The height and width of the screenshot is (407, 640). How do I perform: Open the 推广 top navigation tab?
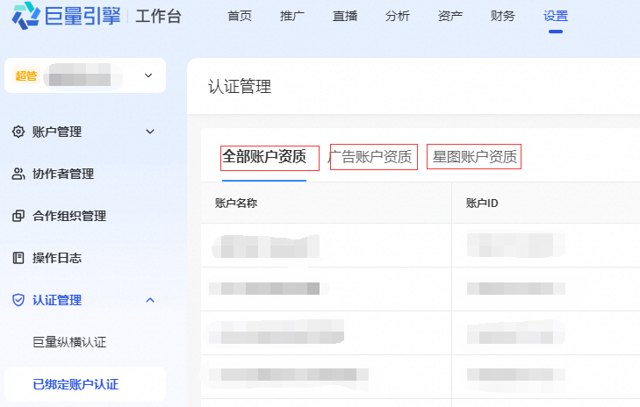tap(292, 16)
